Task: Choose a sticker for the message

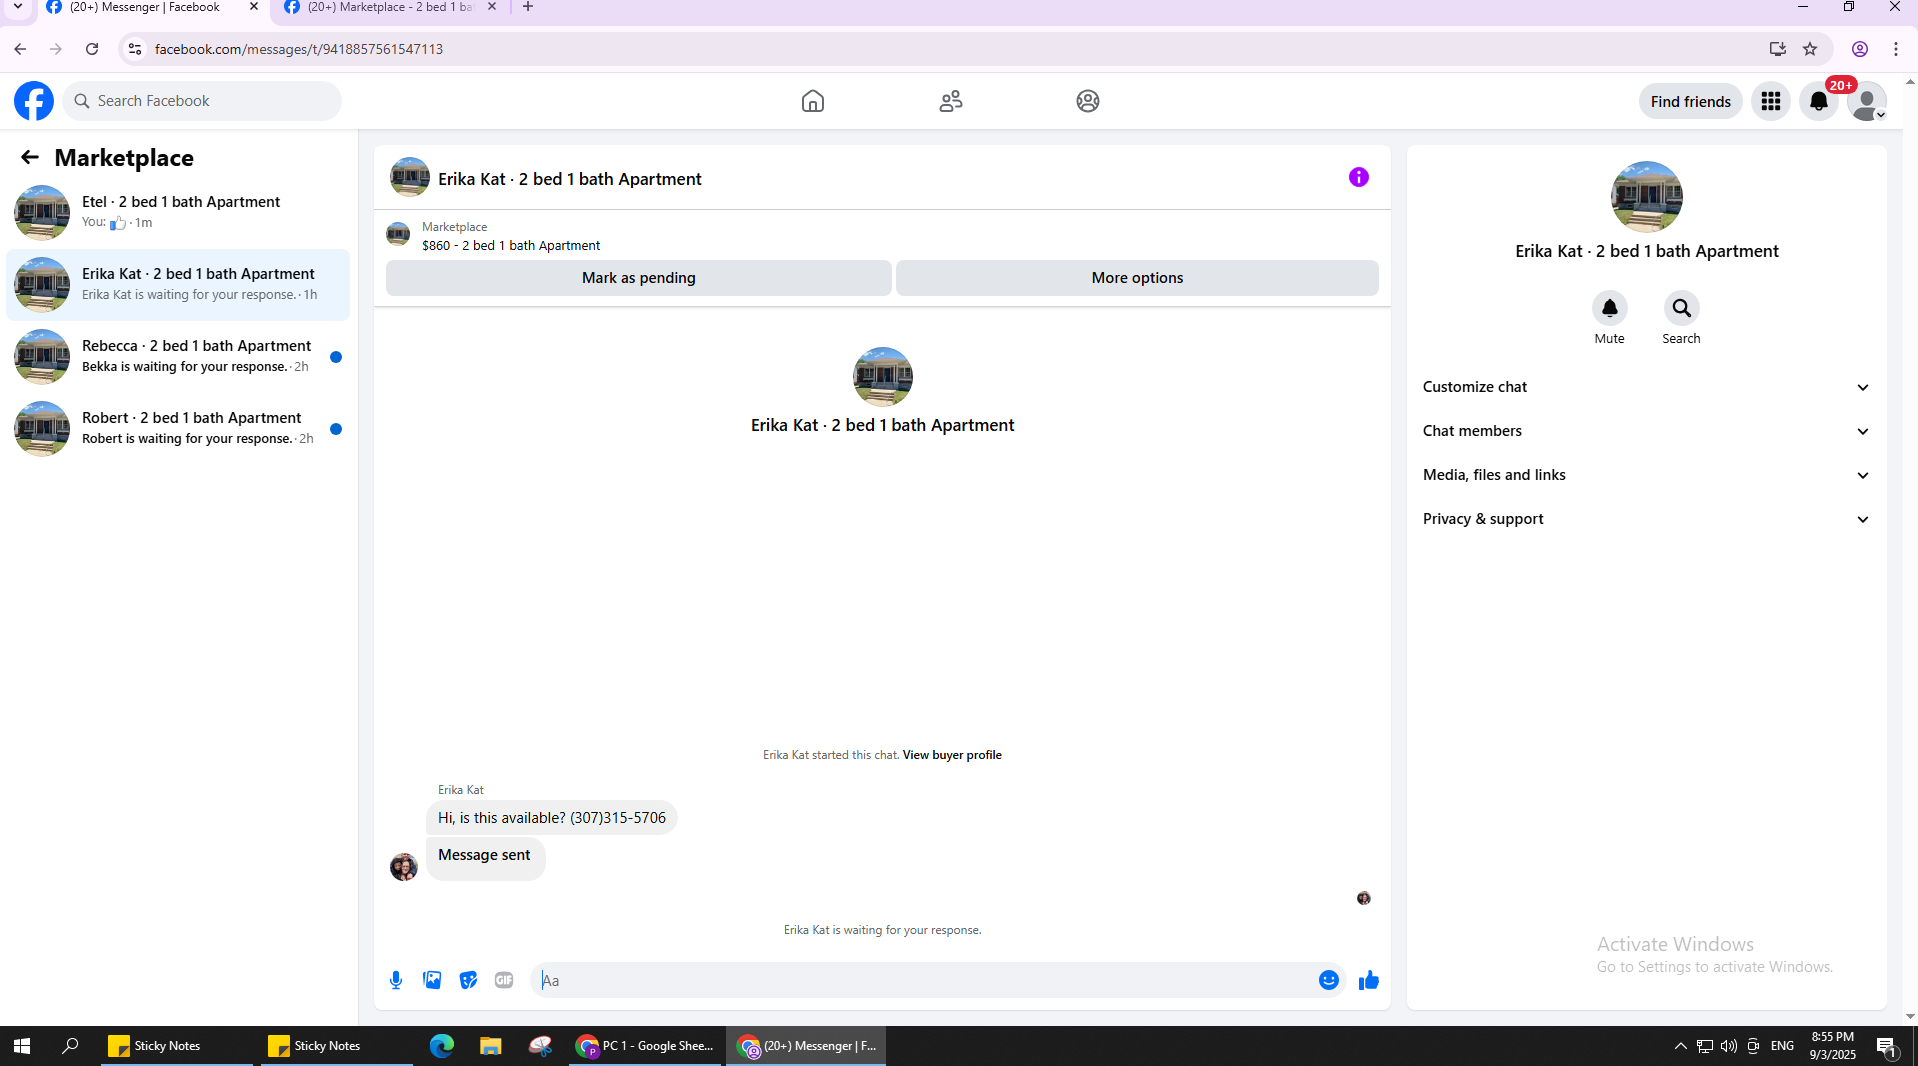Action: [x=468, y=980]
